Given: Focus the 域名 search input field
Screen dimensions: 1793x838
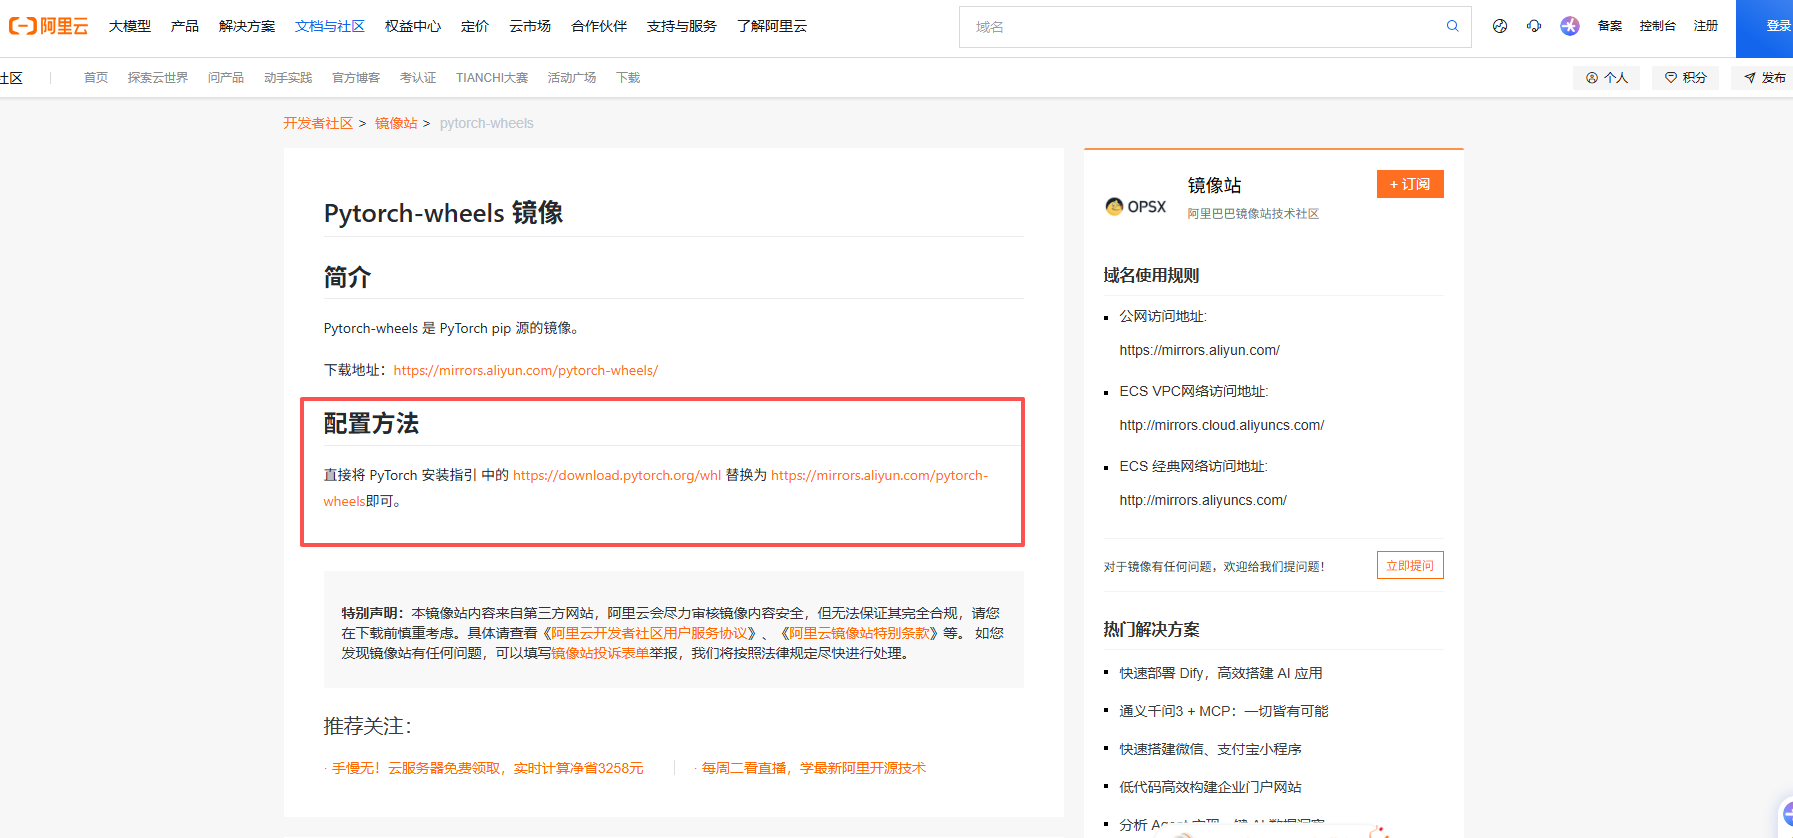Looking at the screenshot, I should 1200,27.
